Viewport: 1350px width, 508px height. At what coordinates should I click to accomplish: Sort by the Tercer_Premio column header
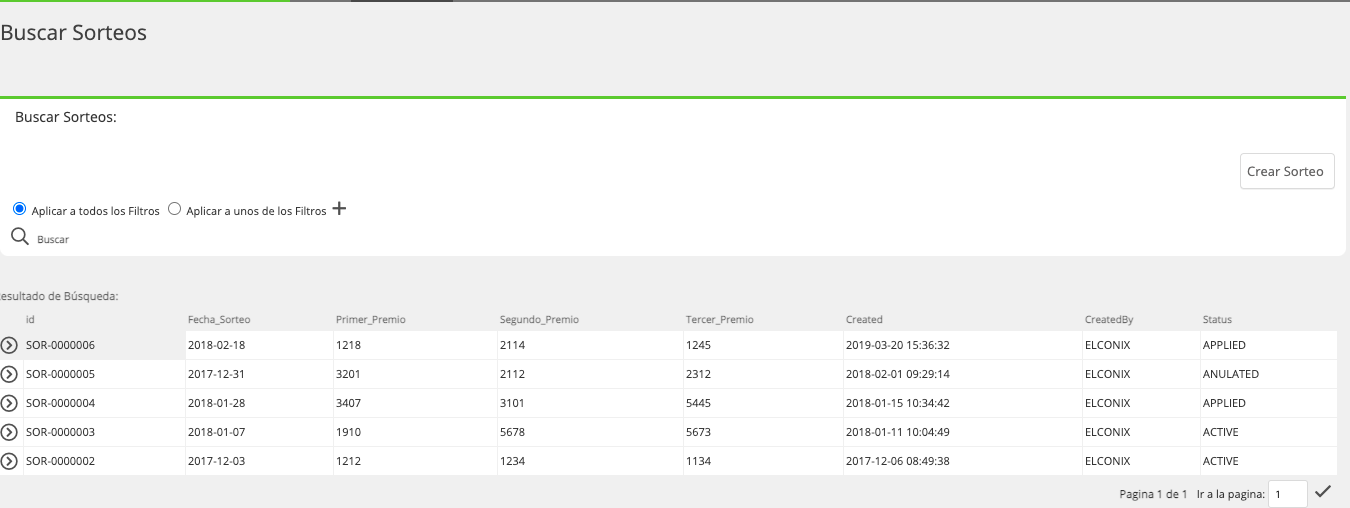tap(719, 320)
